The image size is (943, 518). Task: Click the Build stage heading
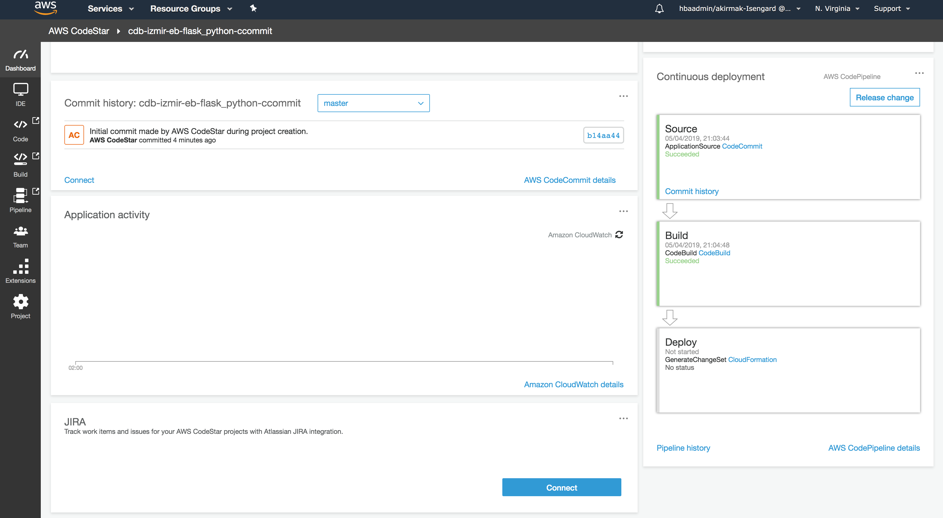click(677, 235)
